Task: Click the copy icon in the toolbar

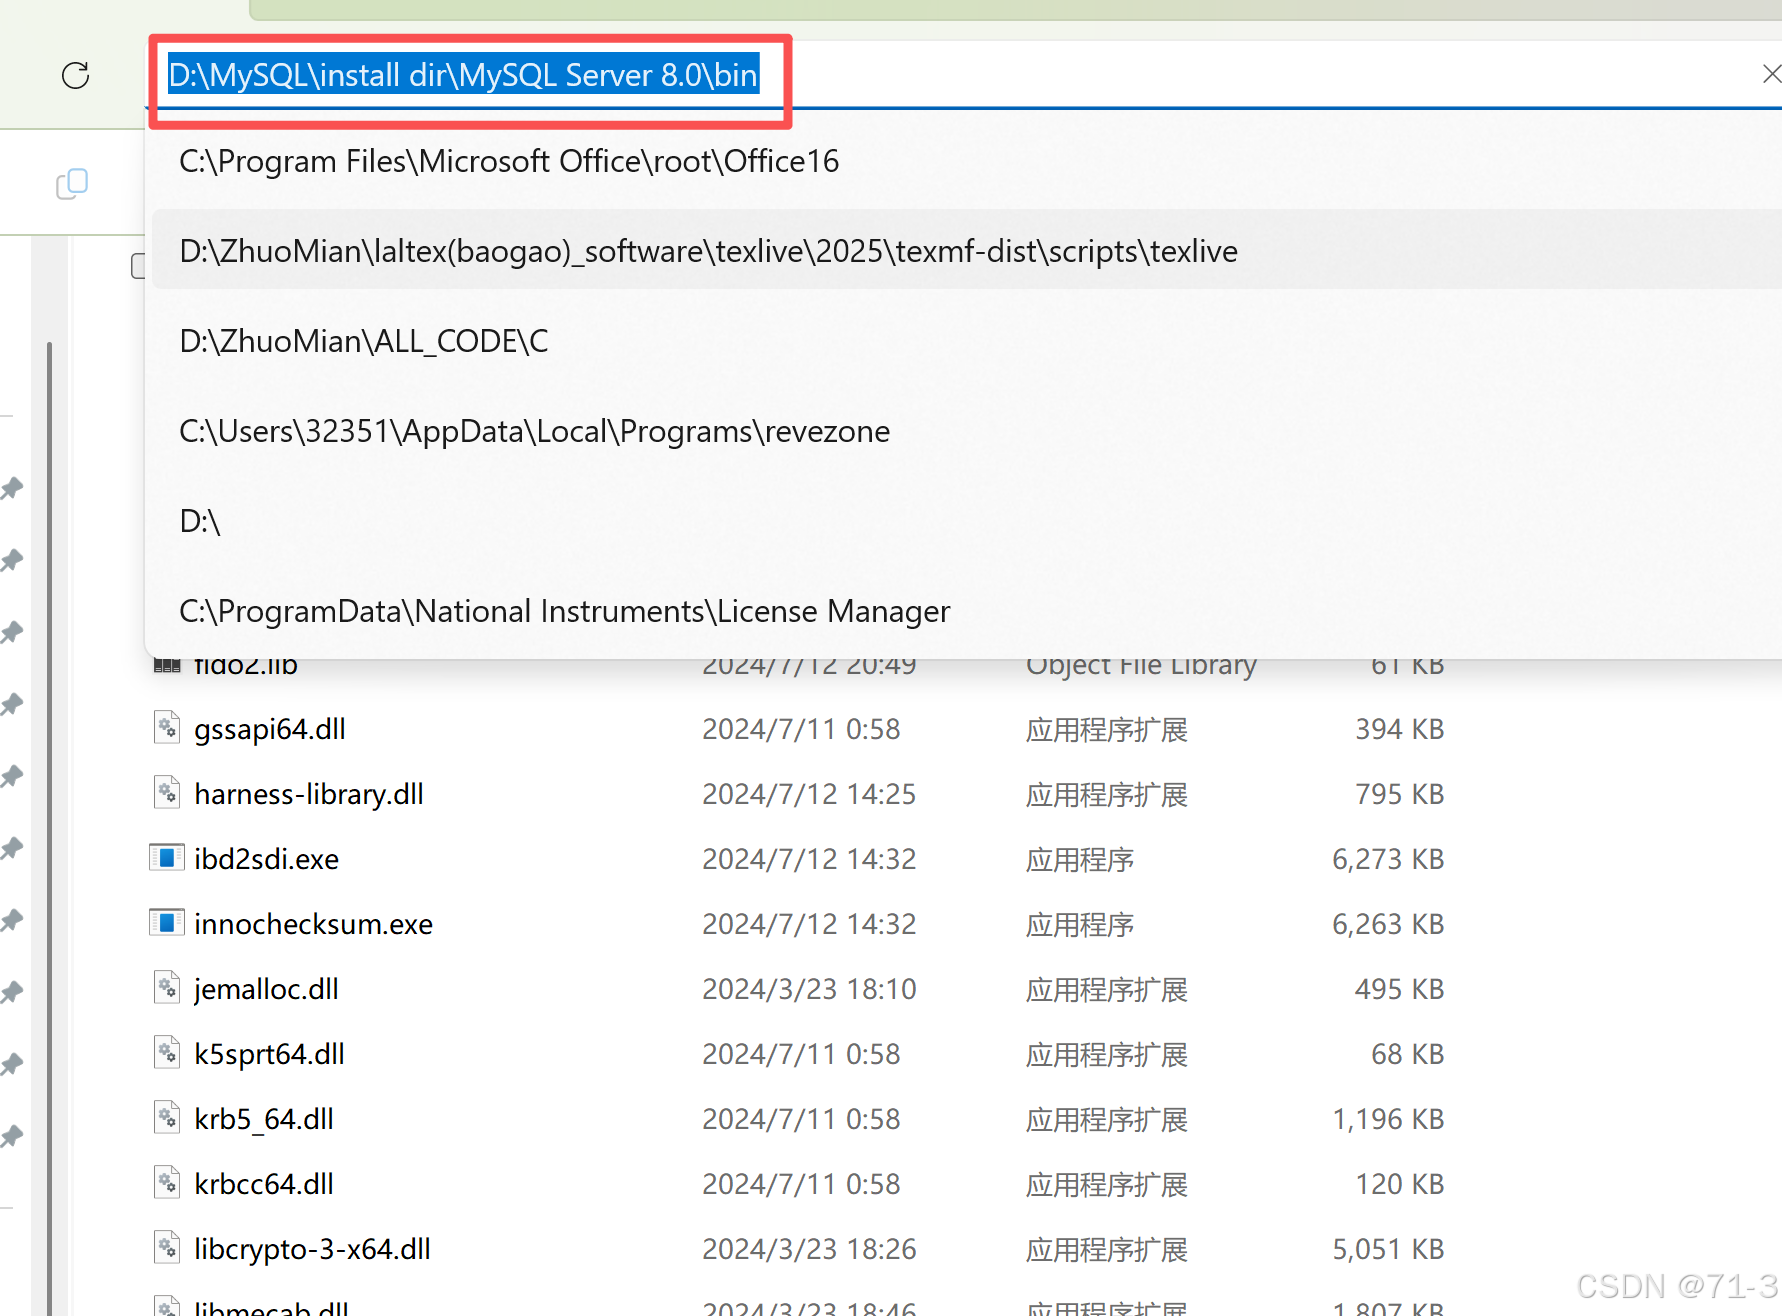Action: [x=72, y=184]
